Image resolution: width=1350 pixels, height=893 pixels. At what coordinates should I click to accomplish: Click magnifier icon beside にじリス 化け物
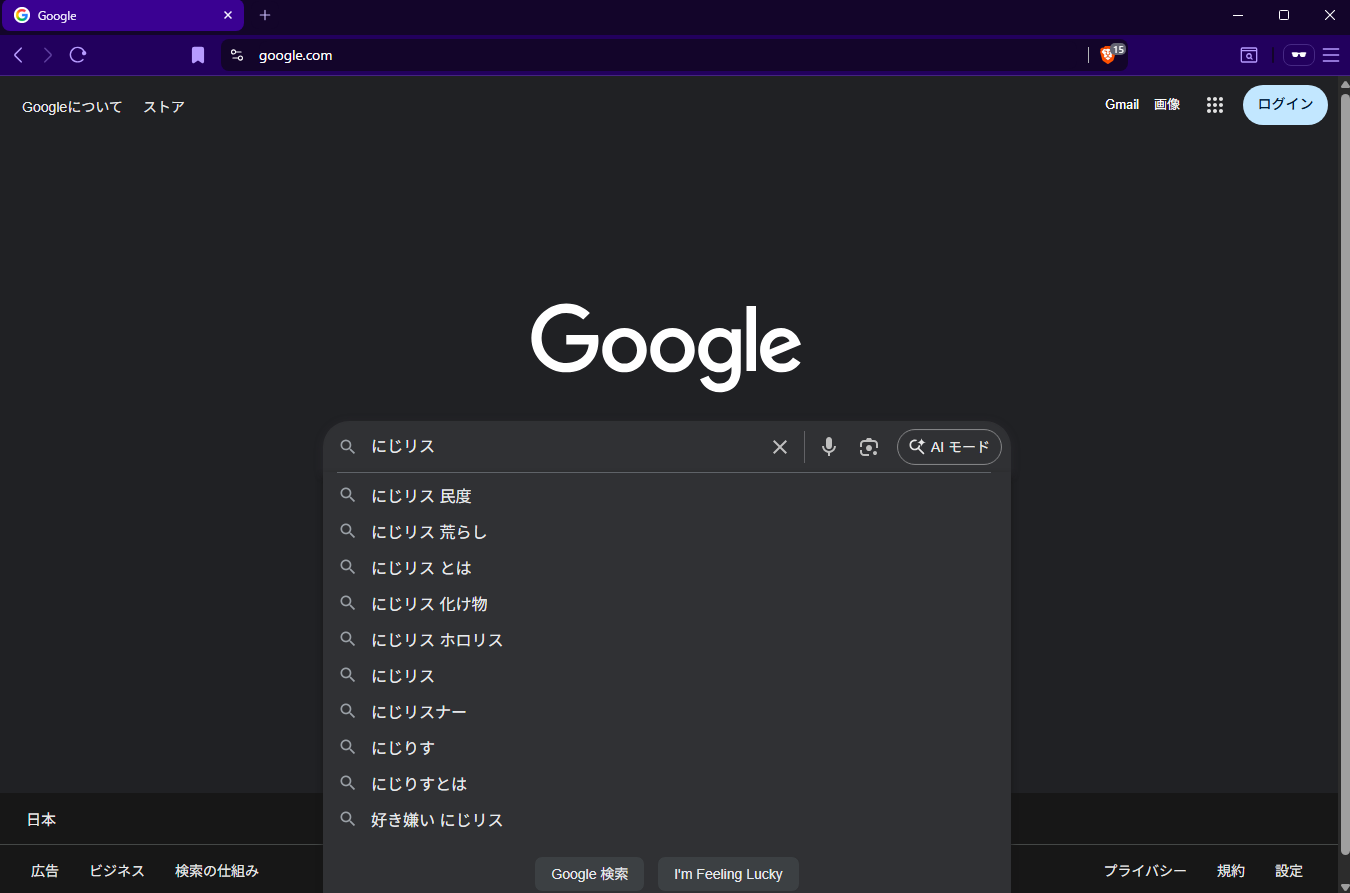[x=347, y=603]
